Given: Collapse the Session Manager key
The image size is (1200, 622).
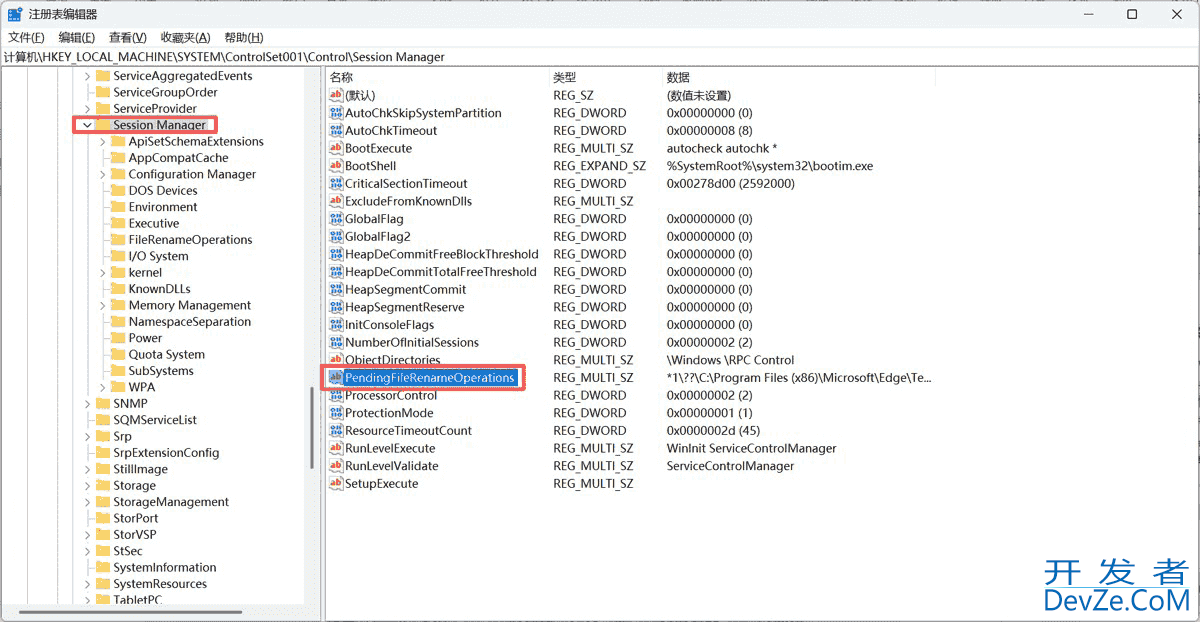Looking at the screenshot, I should (88, 126).
